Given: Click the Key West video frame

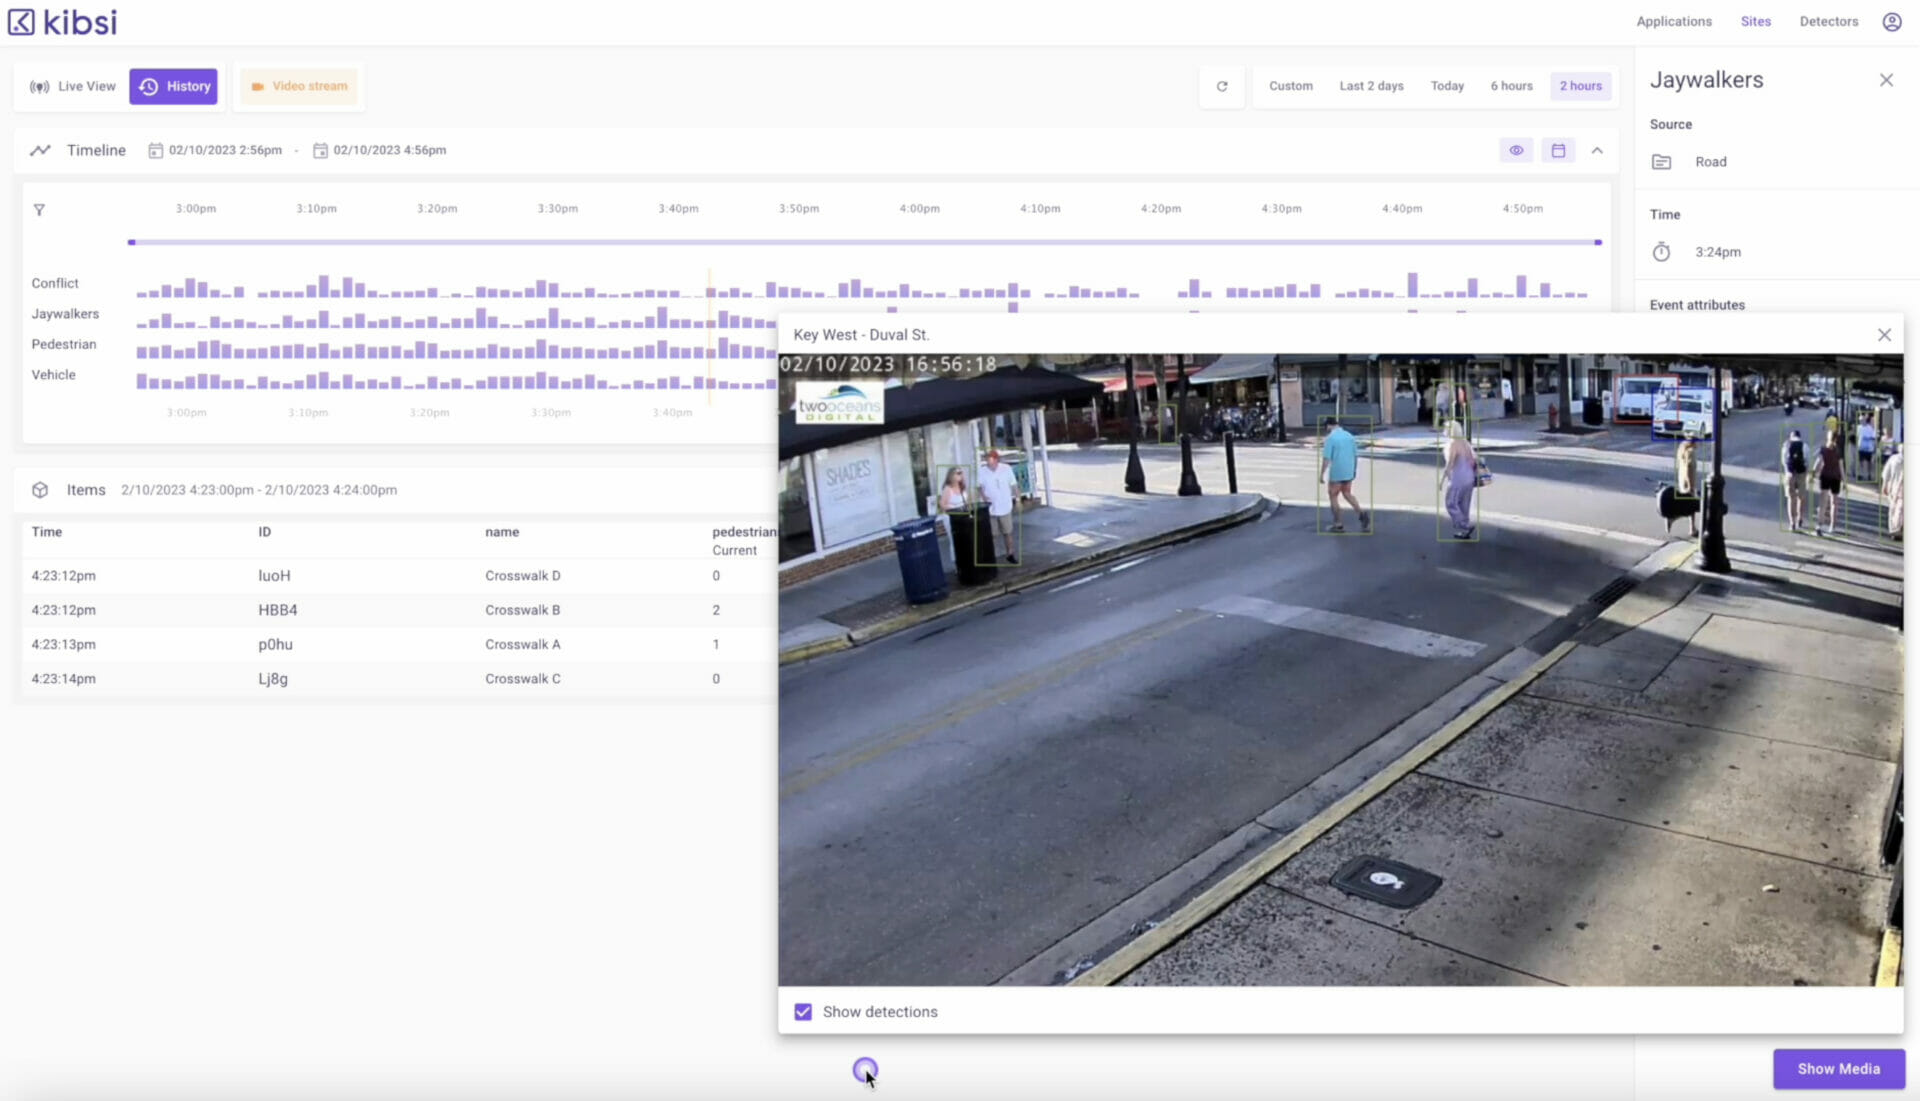Looking at the screenshot, I should pyautogui.click(x=1340, y=670).
